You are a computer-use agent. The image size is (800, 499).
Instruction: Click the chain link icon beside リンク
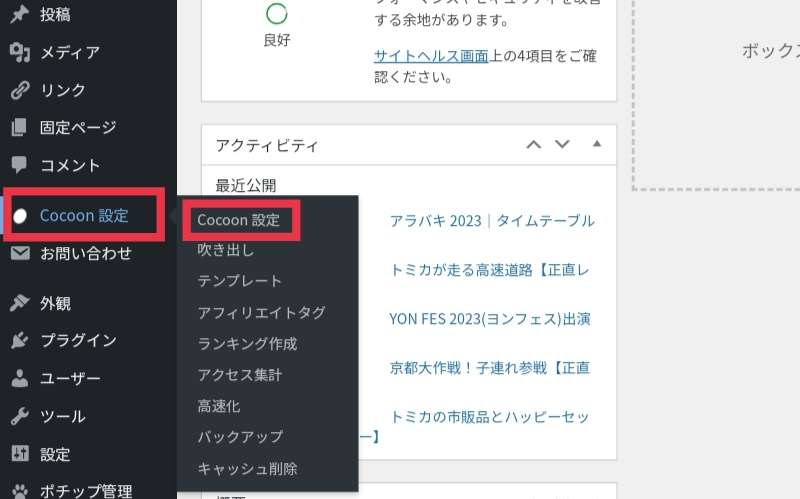coord(19,90)
